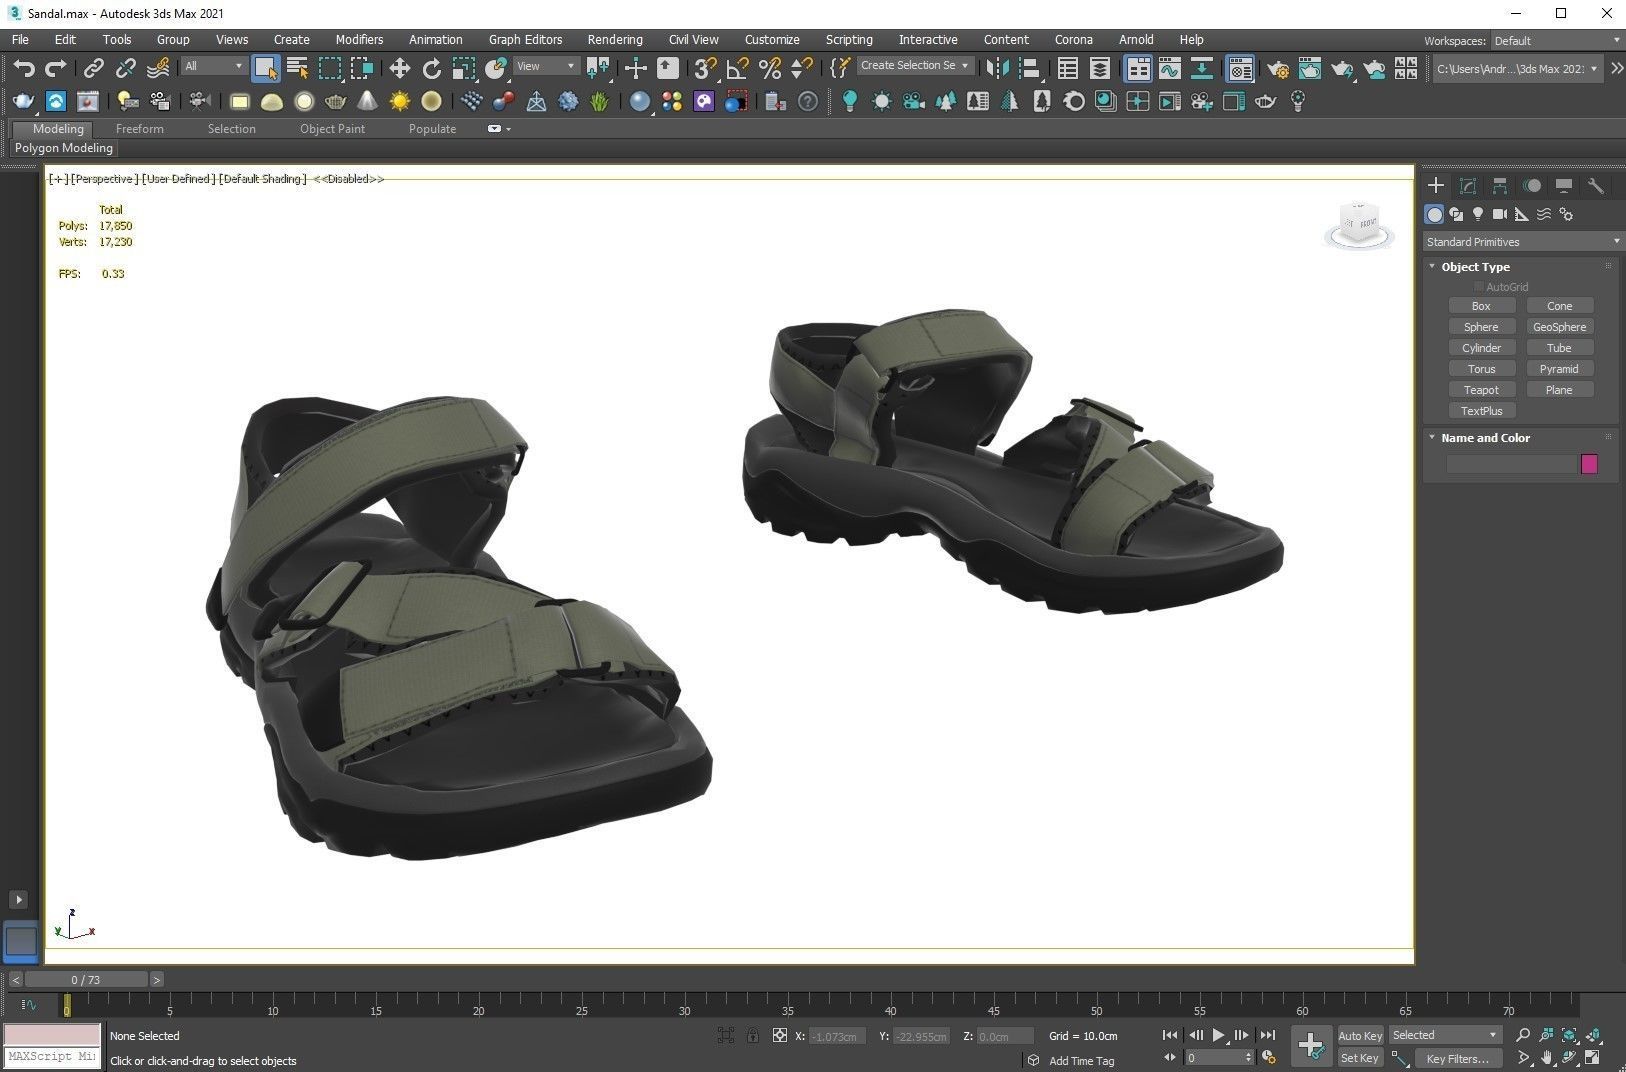Toggle Percent Snap in main toolbar

click(x=770, y=68)
